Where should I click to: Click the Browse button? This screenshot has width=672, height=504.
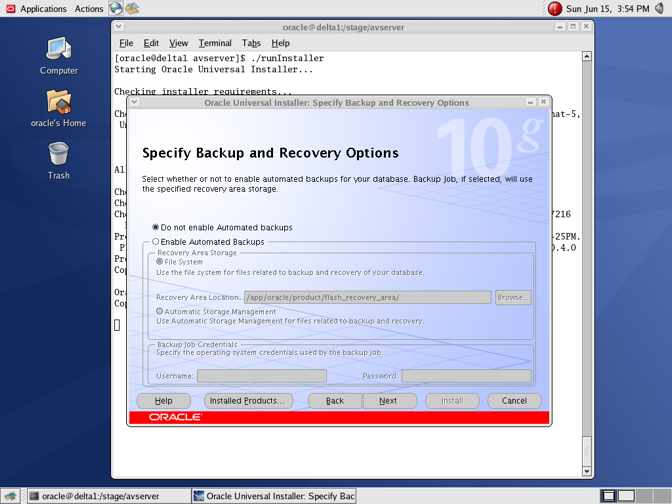513,297
